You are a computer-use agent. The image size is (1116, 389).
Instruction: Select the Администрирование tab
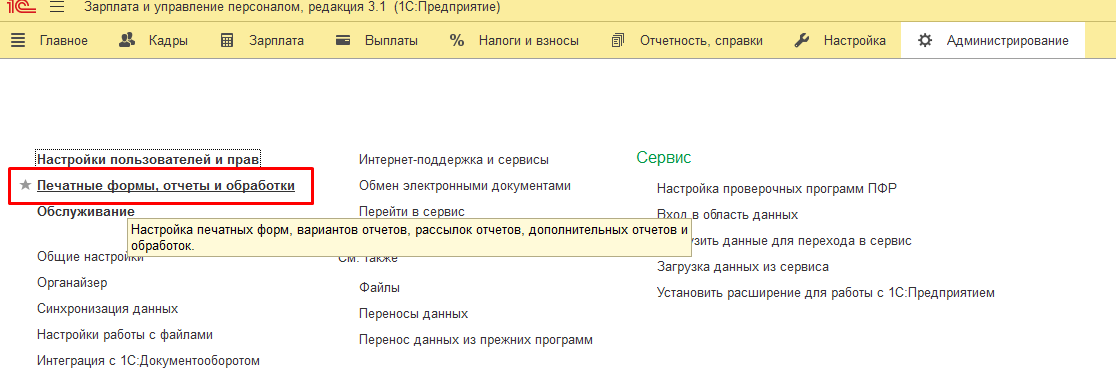click(x=993, y=41)
